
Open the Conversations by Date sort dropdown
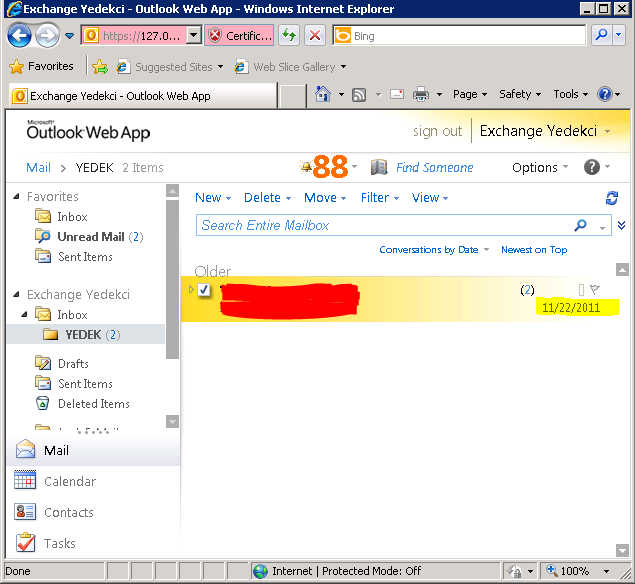pyautogui.click(x=434, y=249)
